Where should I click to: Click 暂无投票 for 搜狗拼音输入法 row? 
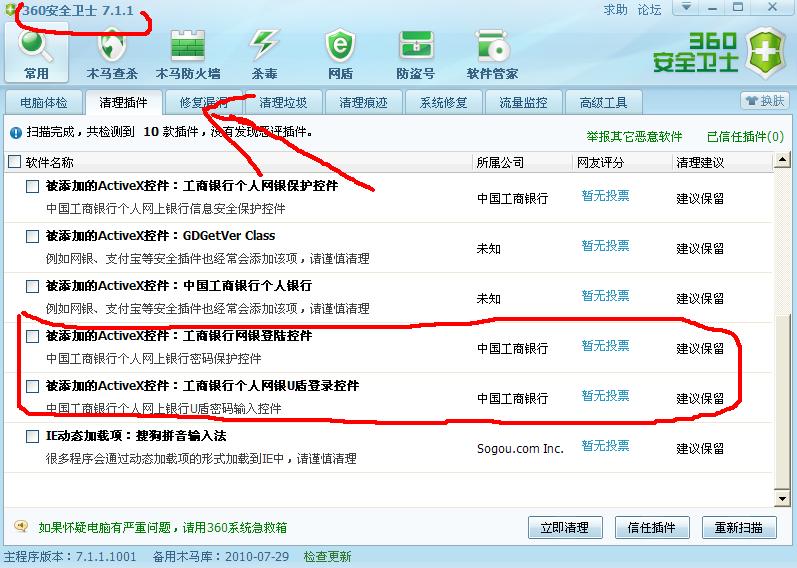[x=605, y=446]
